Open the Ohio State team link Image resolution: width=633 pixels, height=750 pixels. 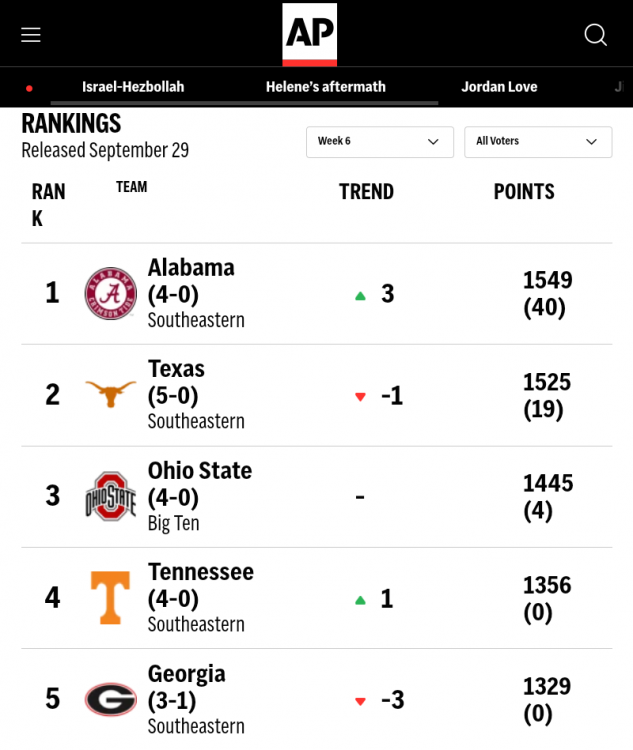[200, 471]
